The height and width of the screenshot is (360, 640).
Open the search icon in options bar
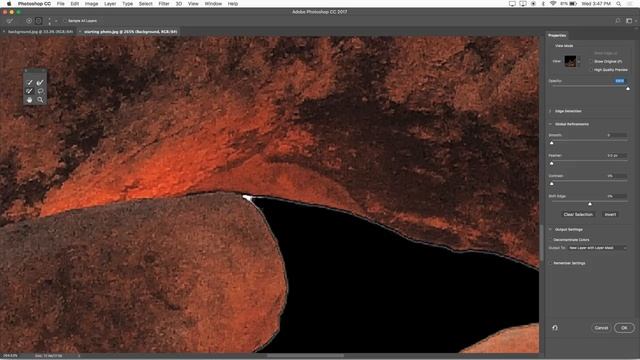click(618, 21)
